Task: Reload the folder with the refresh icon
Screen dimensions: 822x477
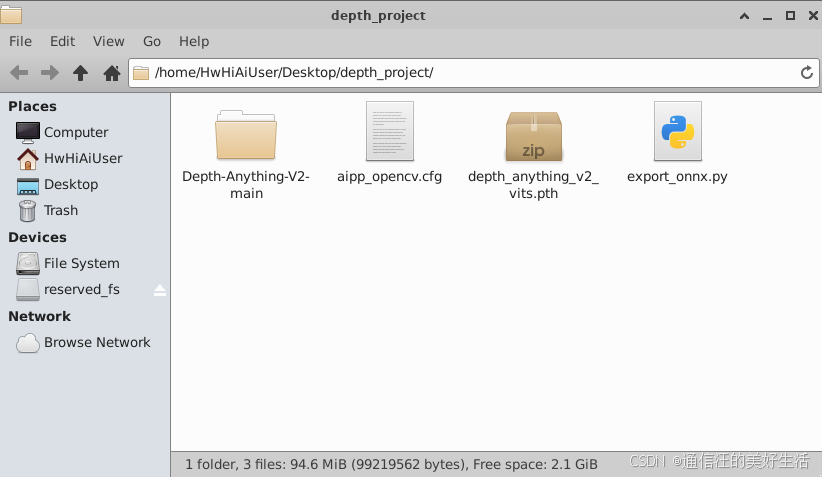Action: 807,73
